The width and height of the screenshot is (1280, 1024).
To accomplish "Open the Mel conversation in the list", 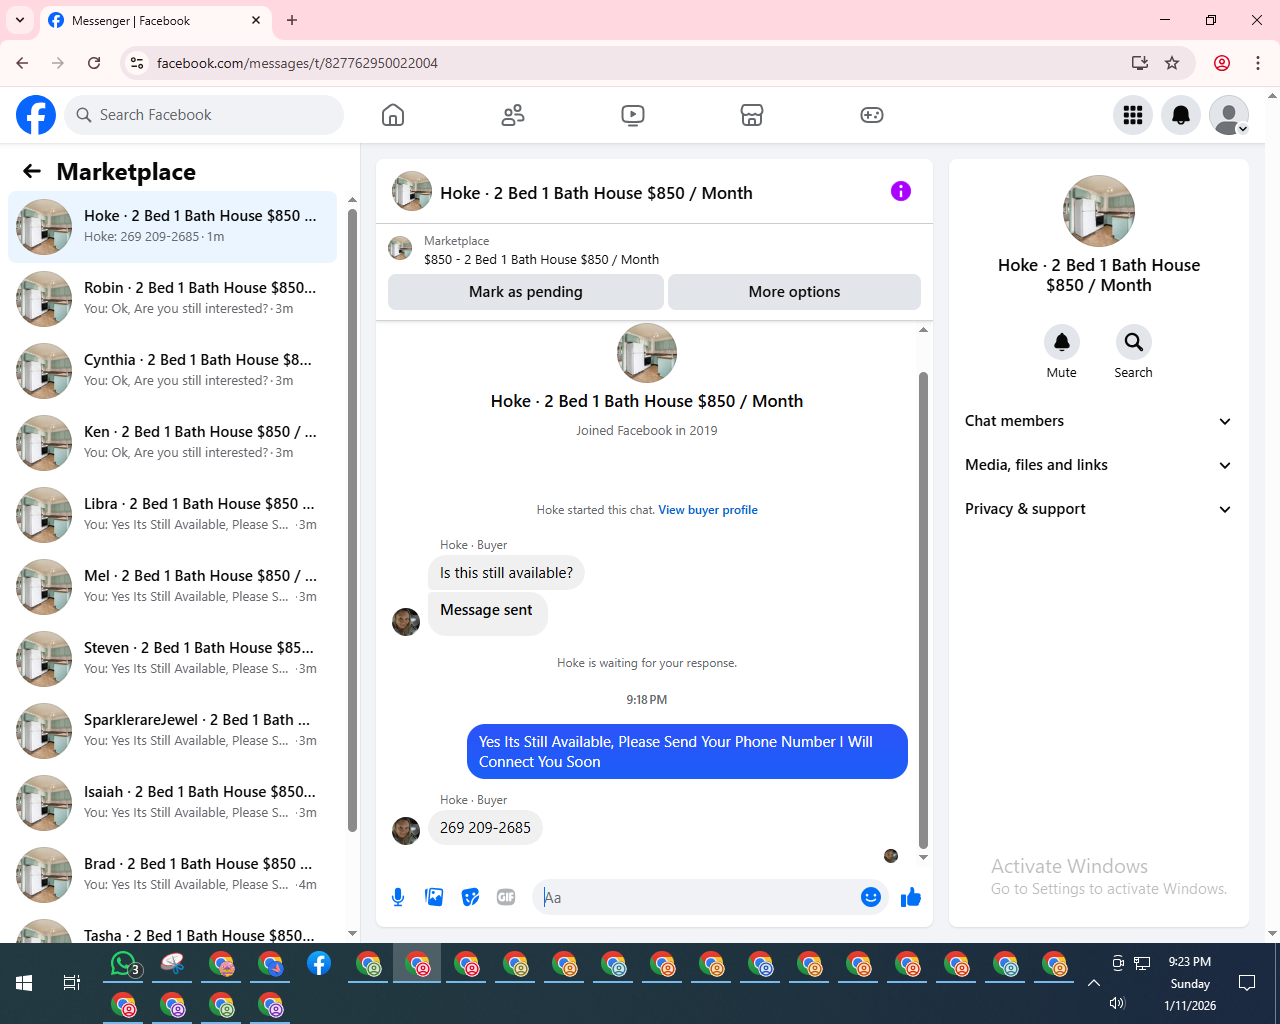I will point(172,587).
